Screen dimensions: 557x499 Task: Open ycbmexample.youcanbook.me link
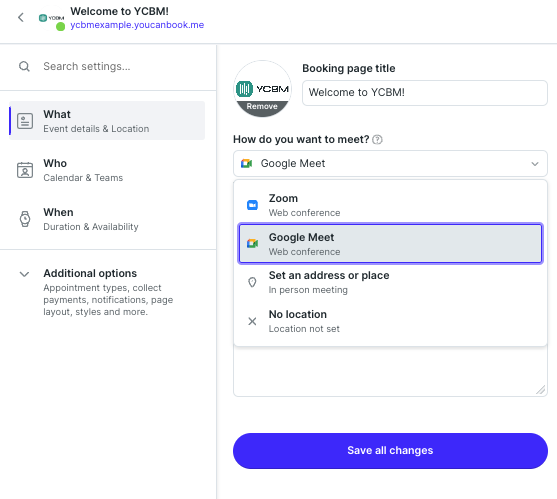point(137,25)
